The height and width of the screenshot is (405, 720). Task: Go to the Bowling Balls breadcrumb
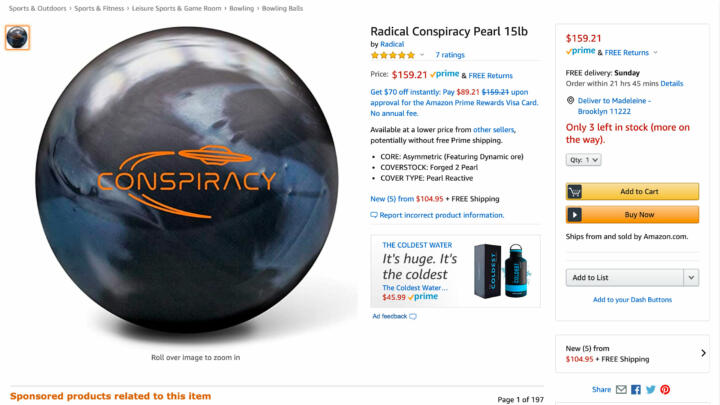coord(282,8)
